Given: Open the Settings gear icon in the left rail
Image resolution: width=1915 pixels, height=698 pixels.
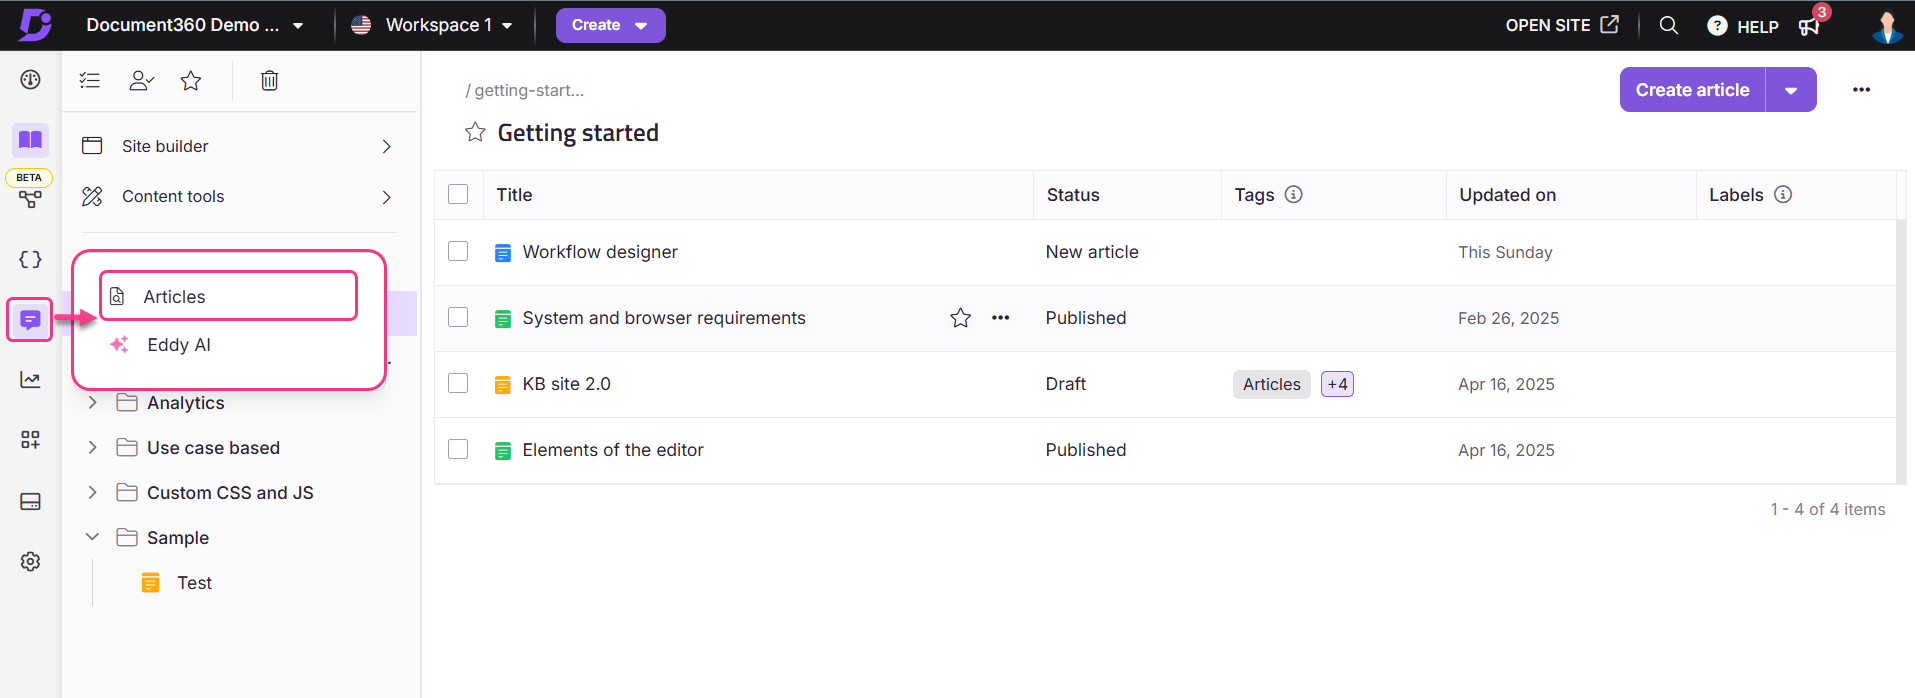Looking at the screenshot, I should click(x=31, y=562).
